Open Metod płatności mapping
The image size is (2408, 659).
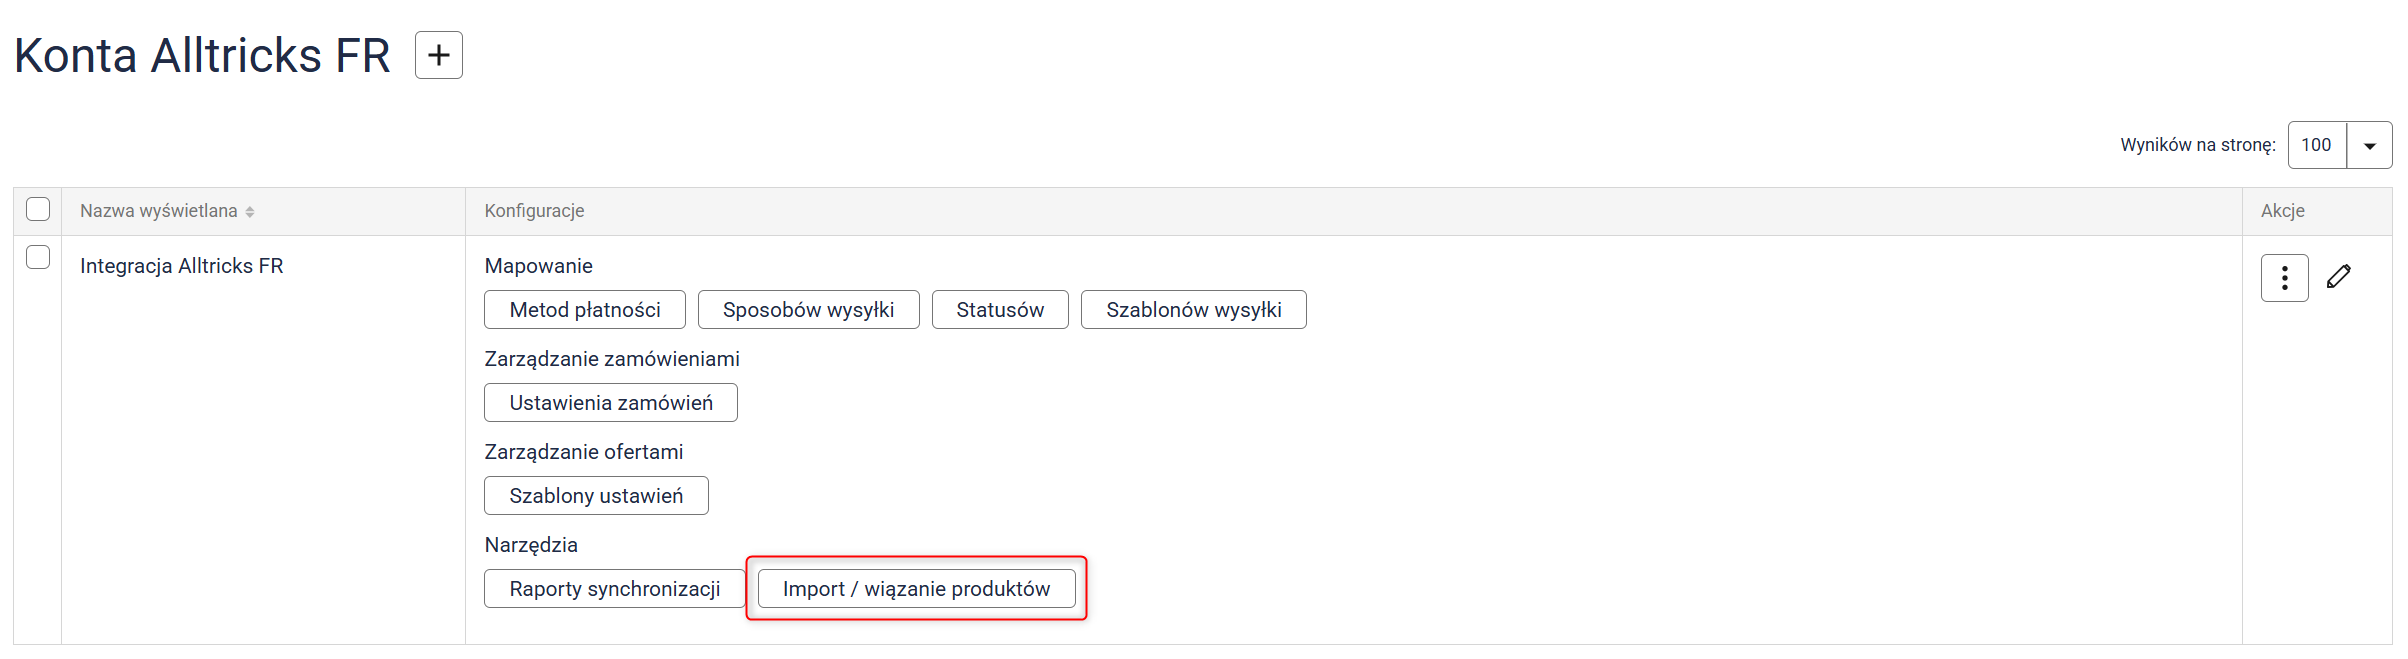click(x=584, y=310)
